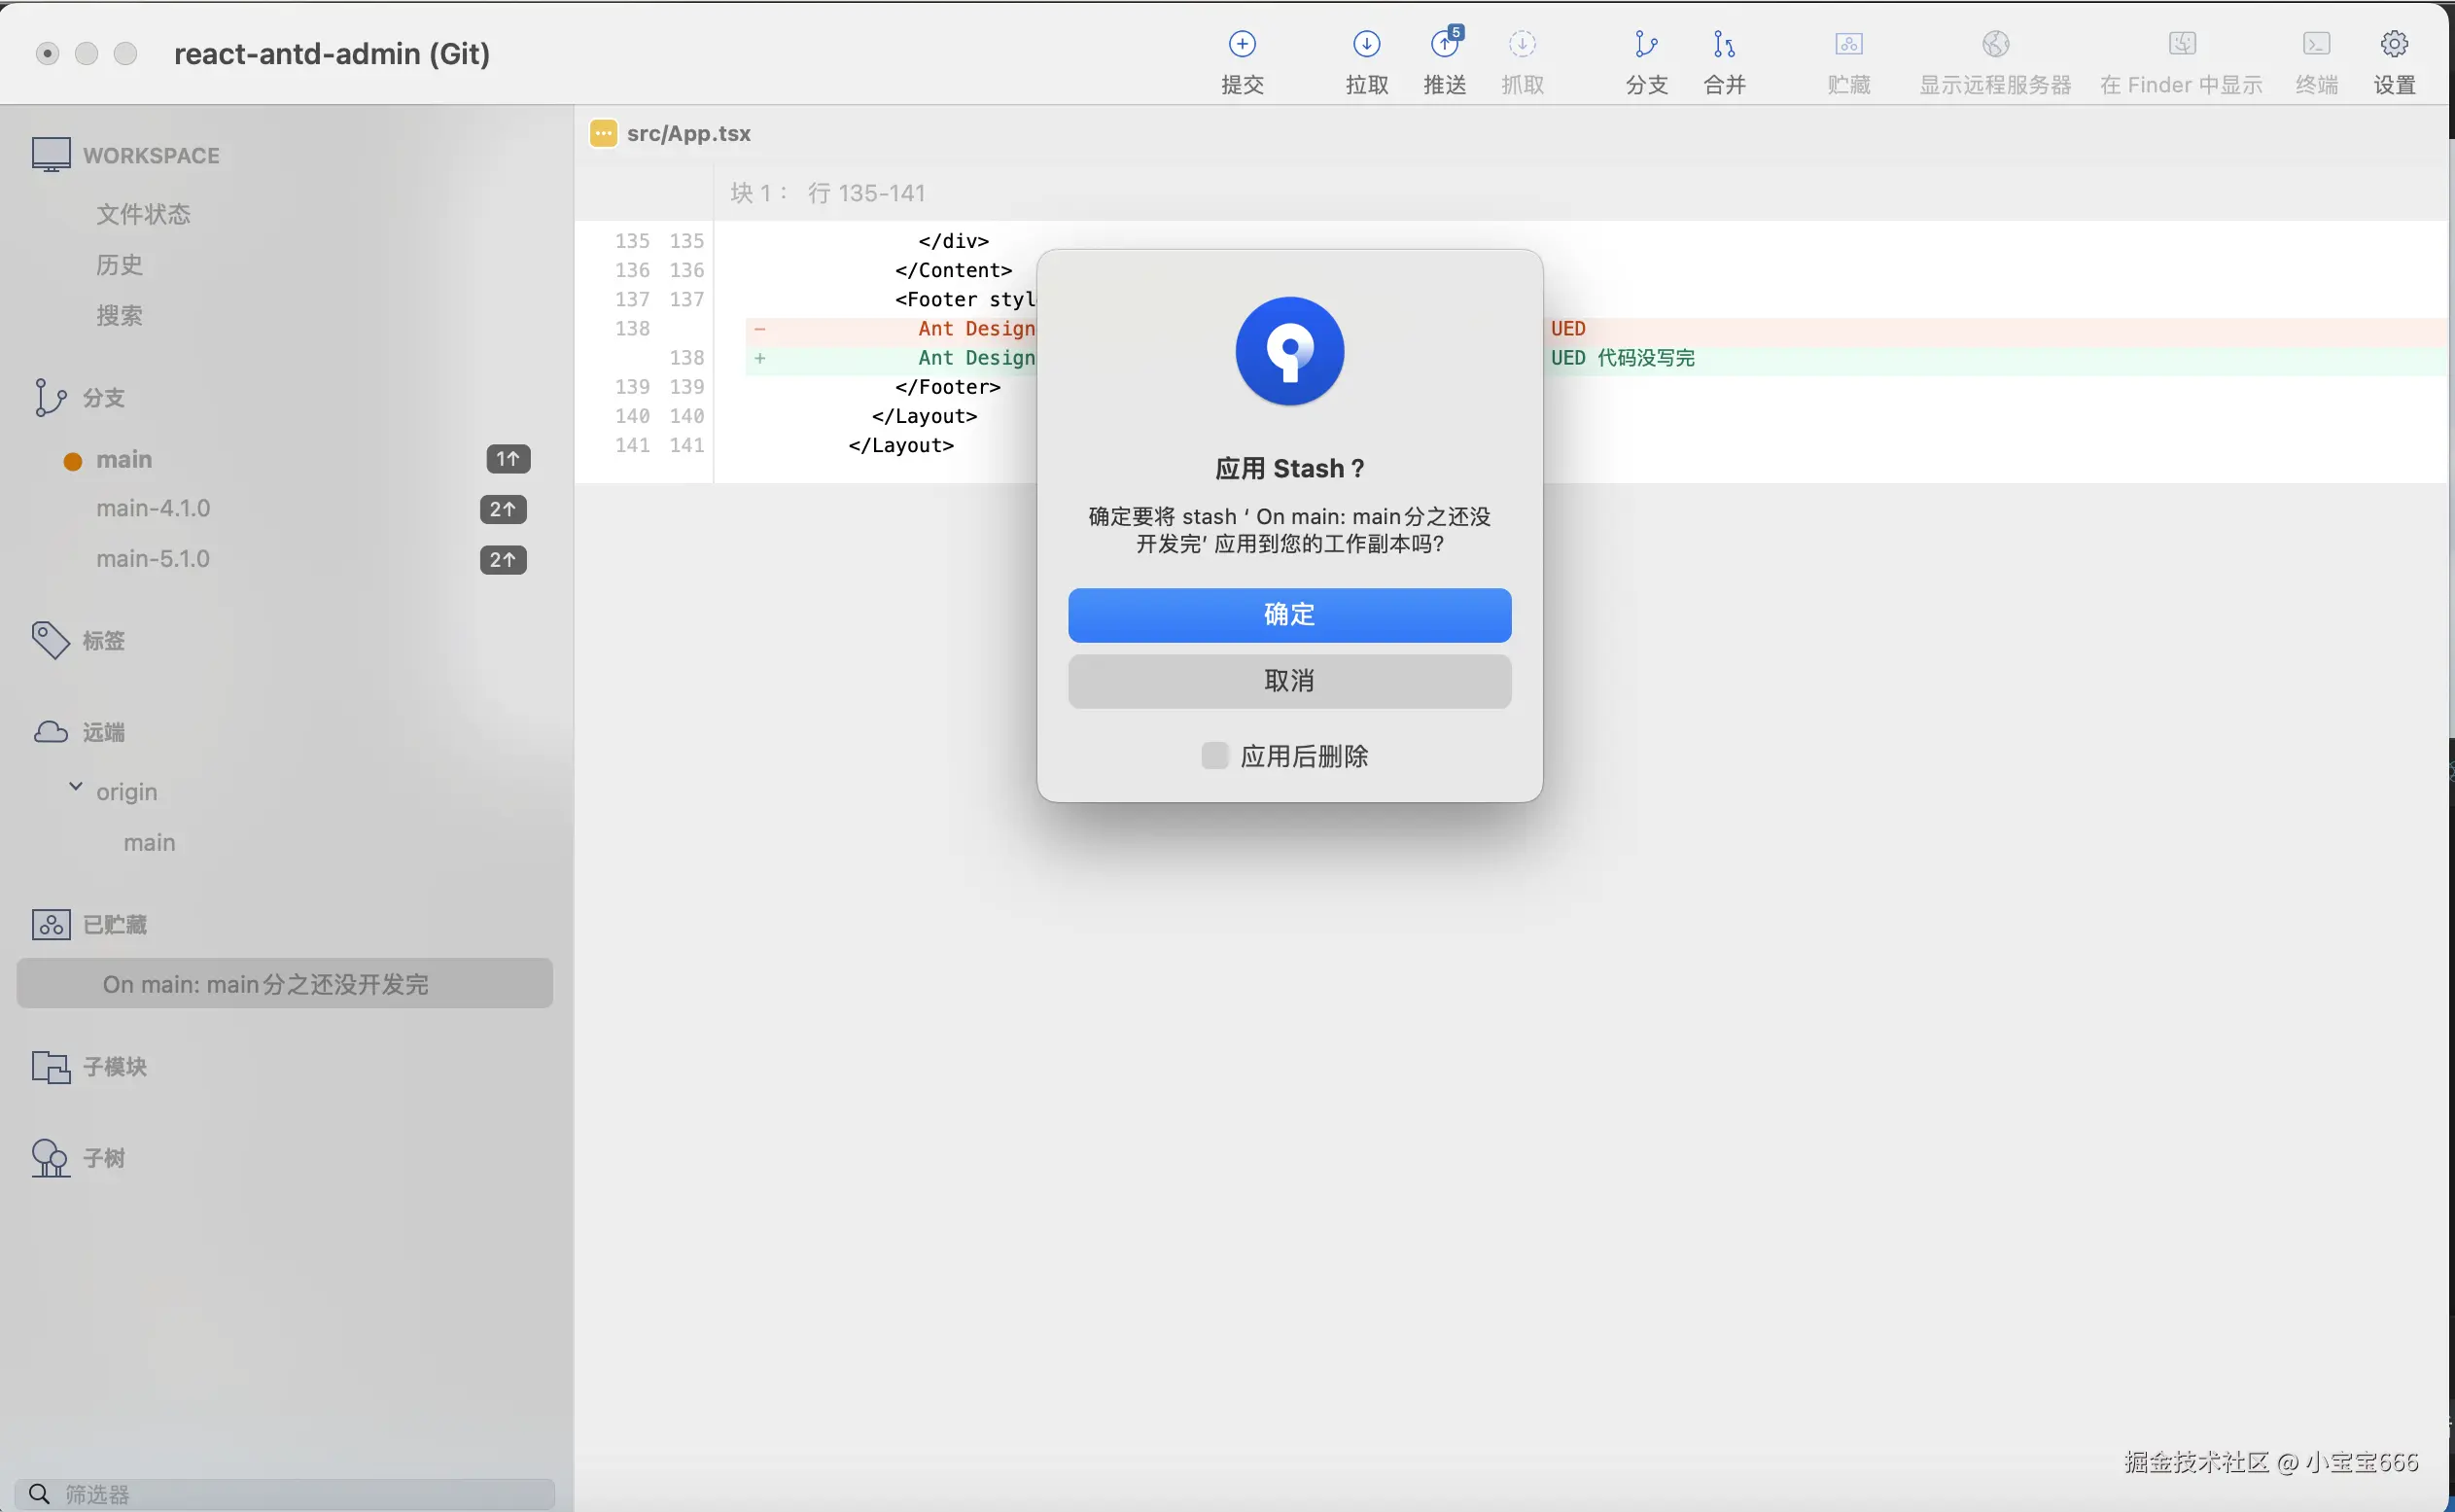Enable the 应用后删除 checkbox

[x=1214, y=756]
